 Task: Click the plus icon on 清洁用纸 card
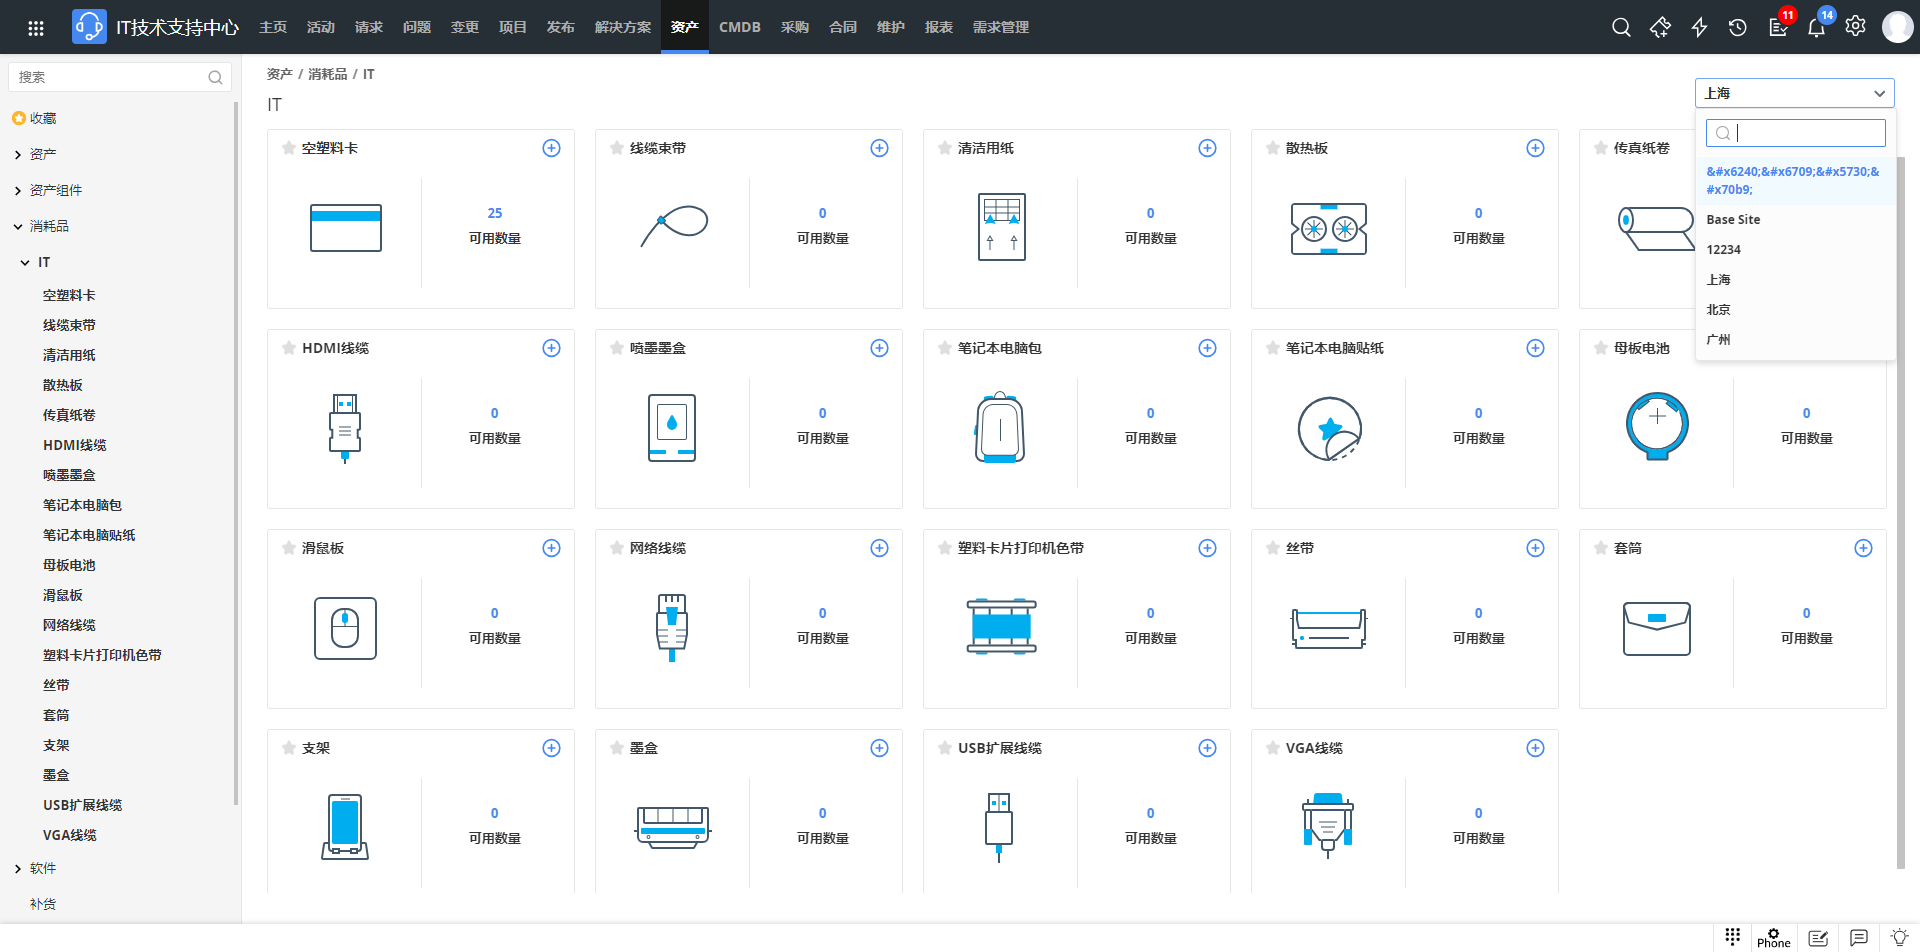point(1207,148)
